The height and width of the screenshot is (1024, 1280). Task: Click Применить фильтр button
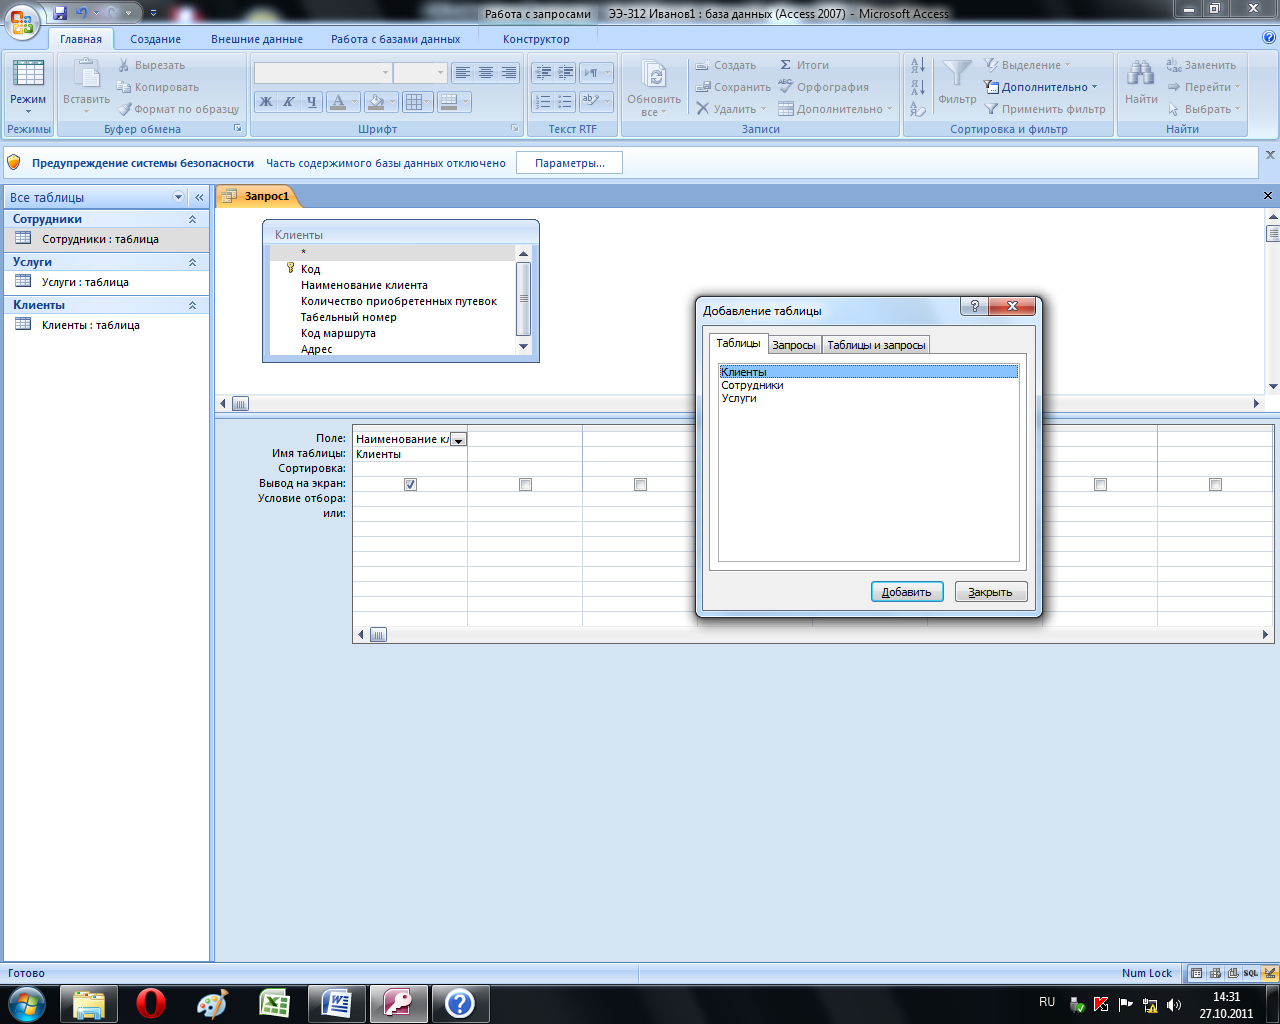(x=1045, y=109)
